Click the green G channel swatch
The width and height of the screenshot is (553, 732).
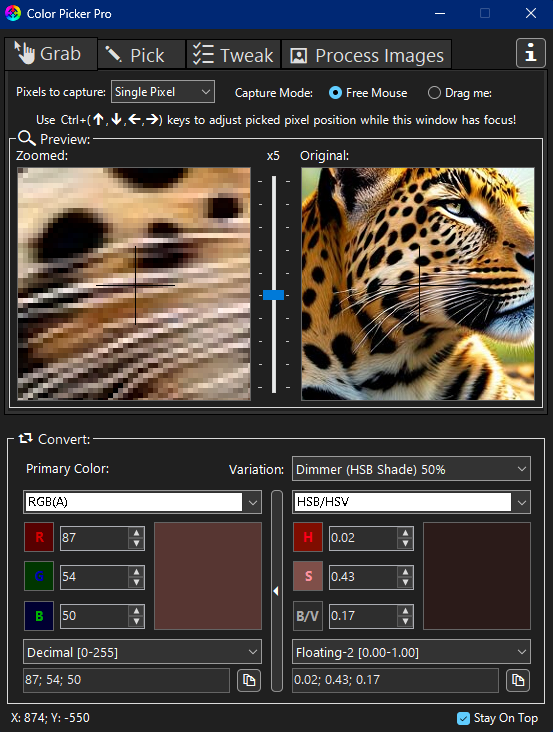pyautogui.click(x=39, y=576)
